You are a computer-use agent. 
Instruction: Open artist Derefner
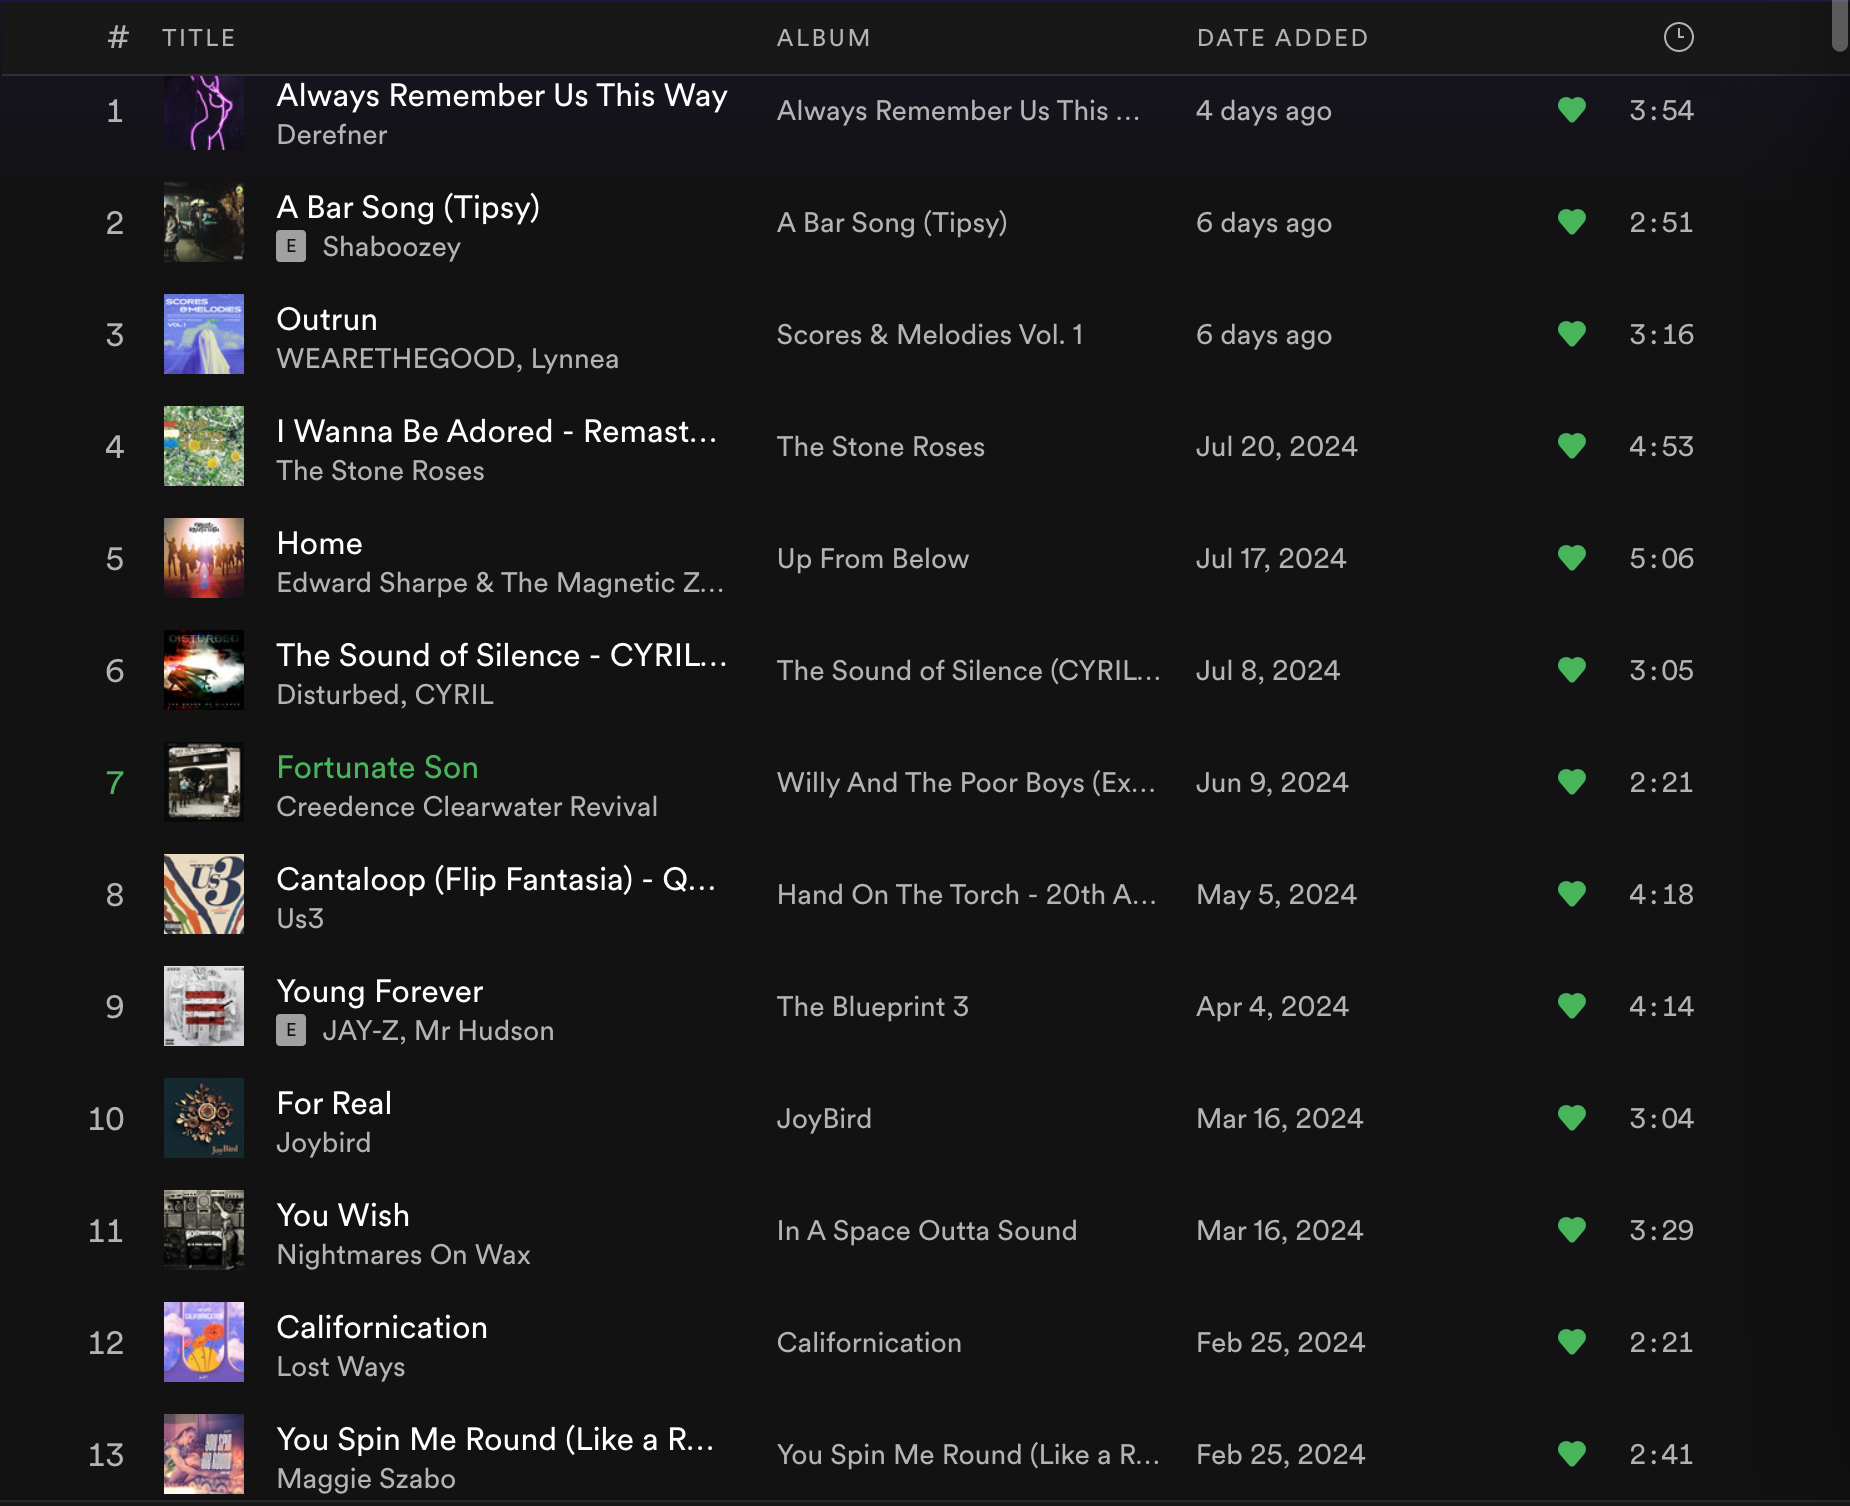point(332,135)
